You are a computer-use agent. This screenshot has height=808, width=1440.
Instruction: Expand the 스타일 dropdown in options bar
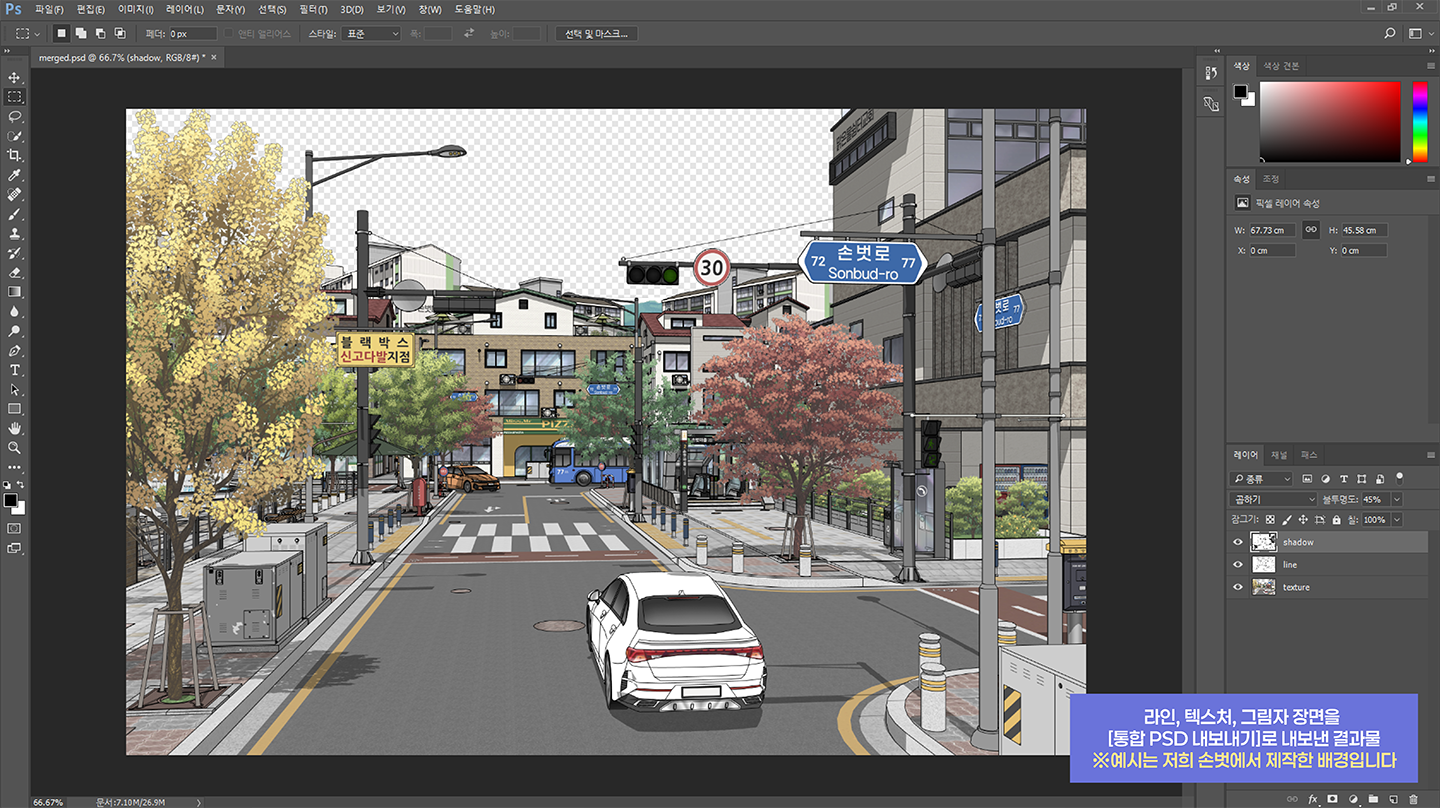[370, 33]
